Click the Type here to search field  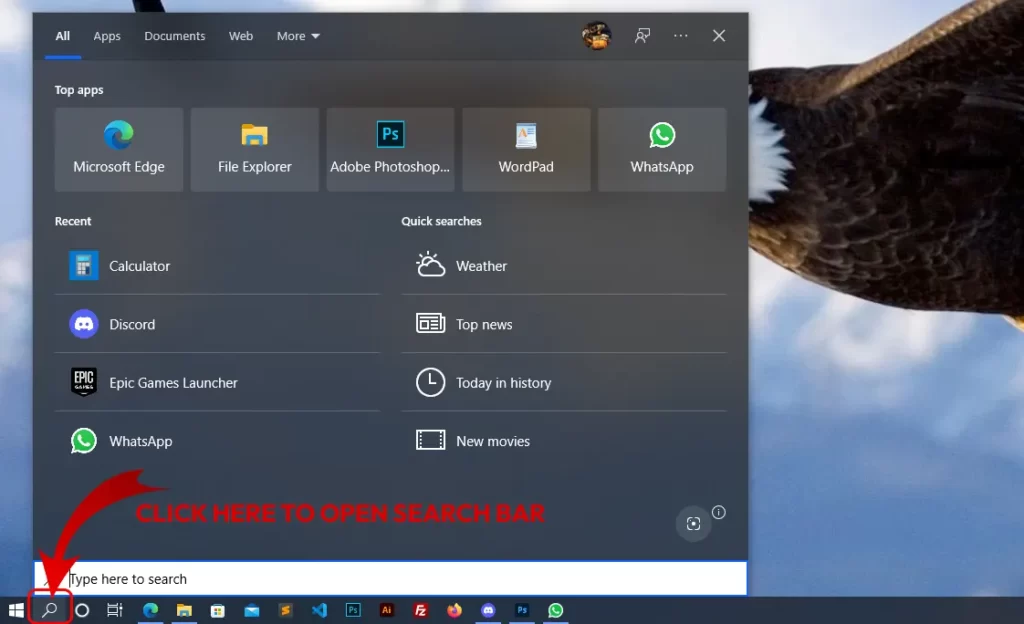391,578
